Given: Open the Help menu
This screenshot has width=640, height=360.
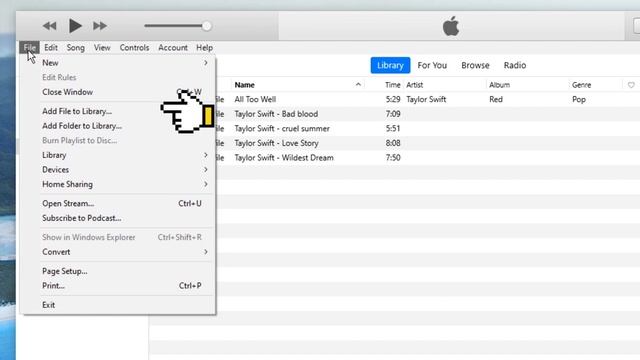Looking at the screenshot, I should pos(204,48).
